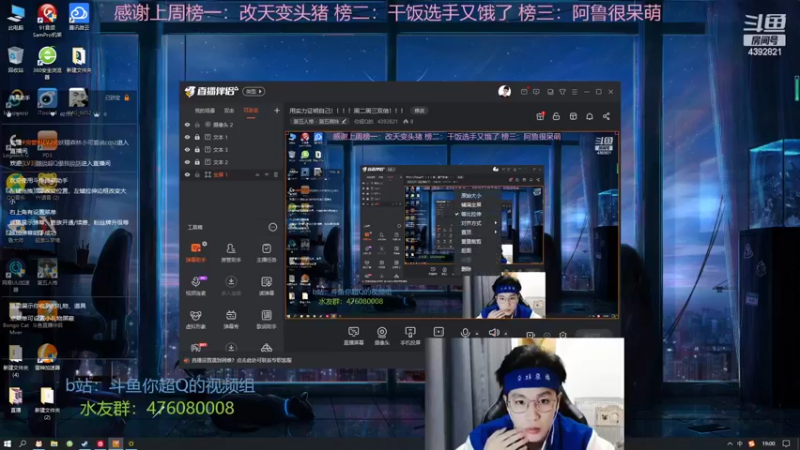Click the 修改 button next to the stream title
Viewport: 800px width, 450px height.
419,111
